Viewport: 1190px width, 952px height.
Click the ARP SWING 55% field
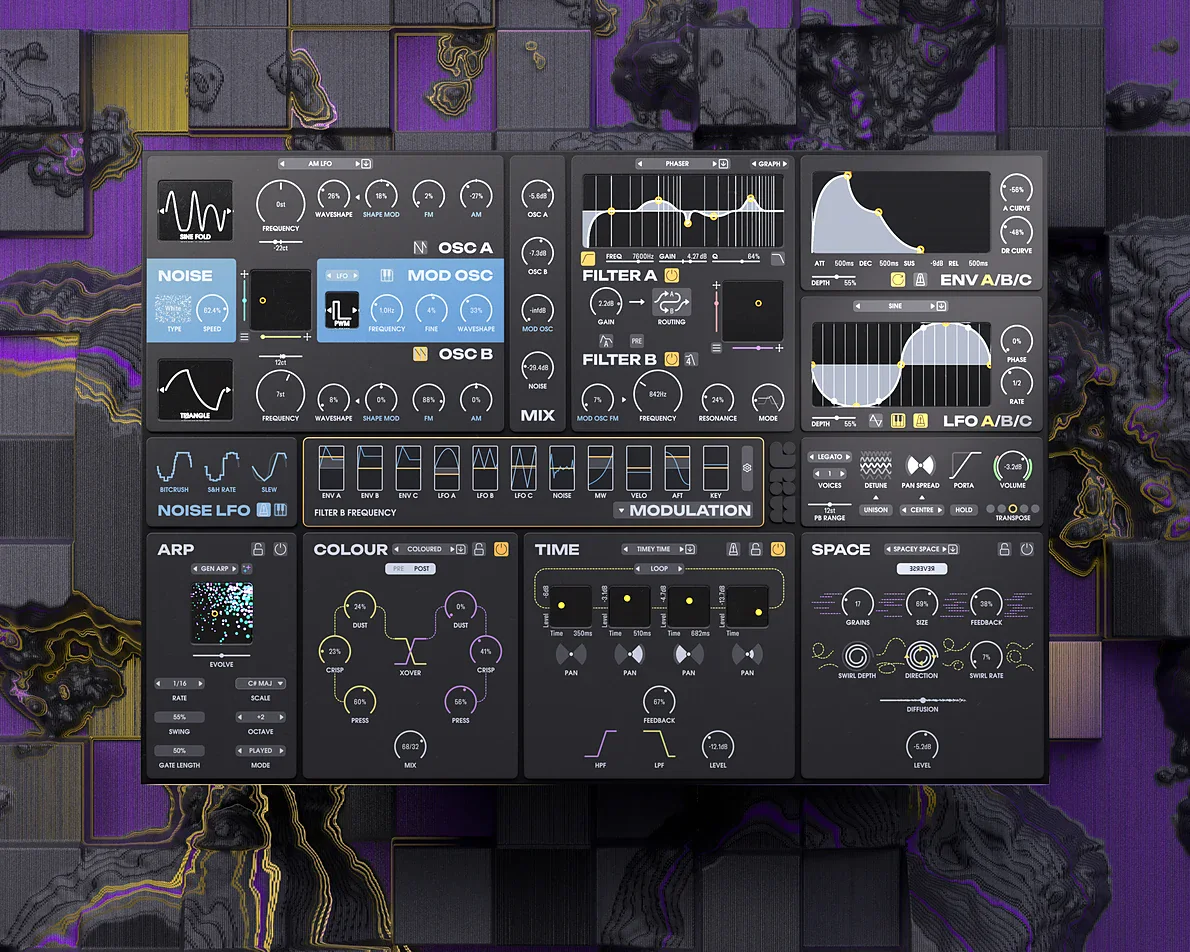point(179,717)
